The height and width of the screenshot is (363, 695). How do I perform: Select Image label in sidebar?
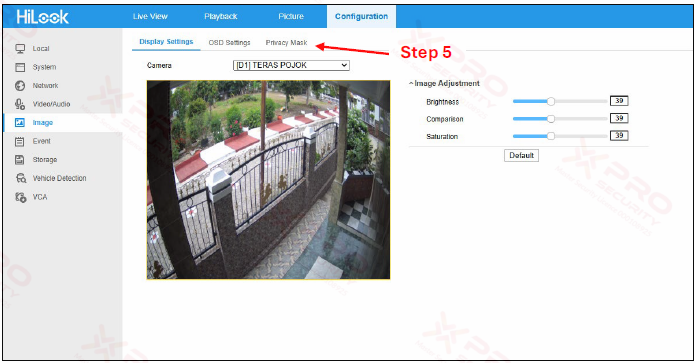pos(43,123)
